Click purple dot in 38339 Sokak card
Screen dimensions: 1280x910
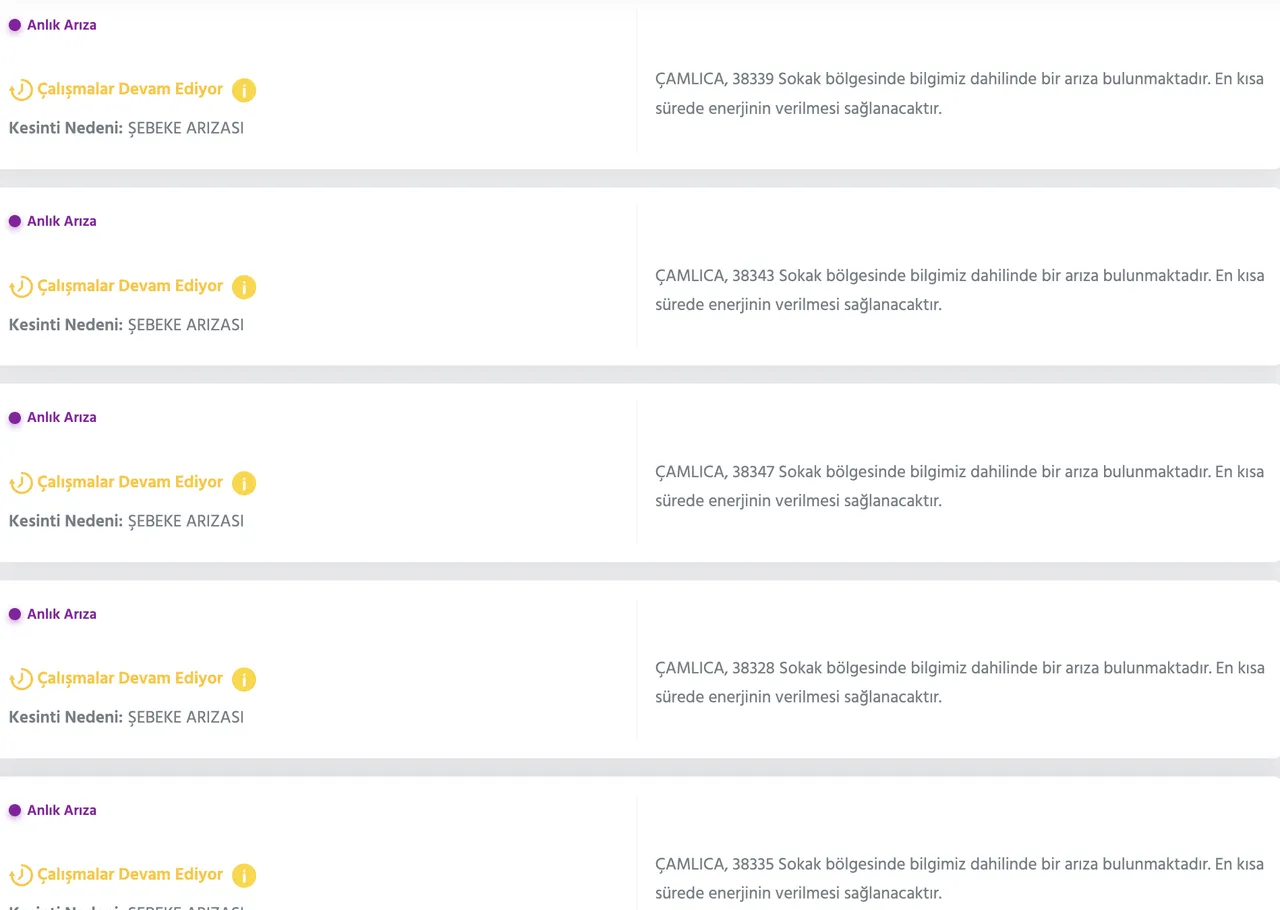[15, 25]
